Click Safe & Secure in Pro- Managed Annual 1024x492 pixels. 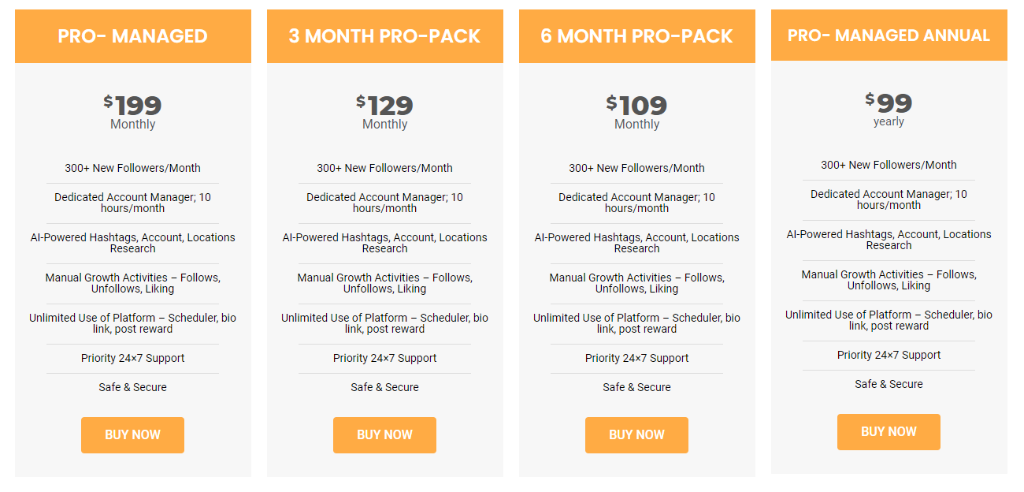point(889,384)
